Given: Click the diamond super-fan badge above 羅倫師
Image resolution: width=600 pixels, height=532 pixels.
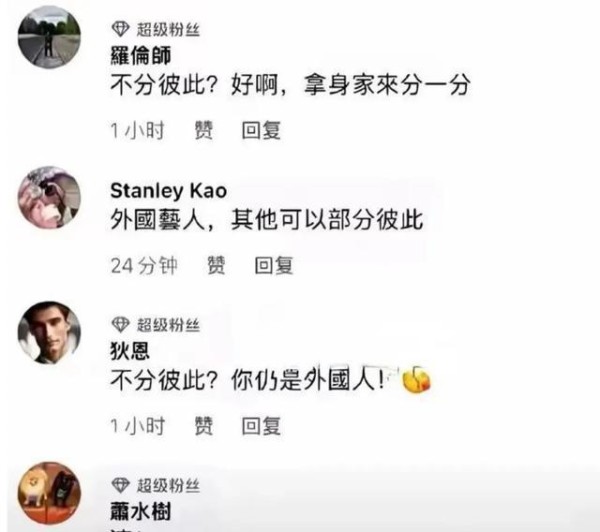Looking at the screenshot, I should (121, 29).
